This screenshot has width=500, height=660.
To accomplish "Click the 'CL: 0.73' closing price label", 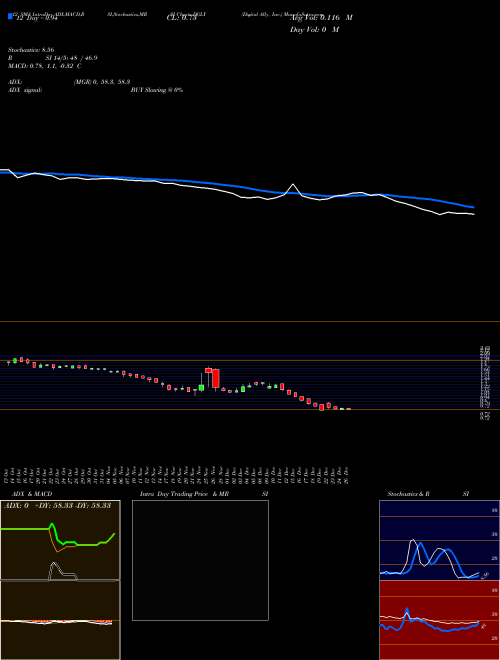I will click(x=181, y=18).
